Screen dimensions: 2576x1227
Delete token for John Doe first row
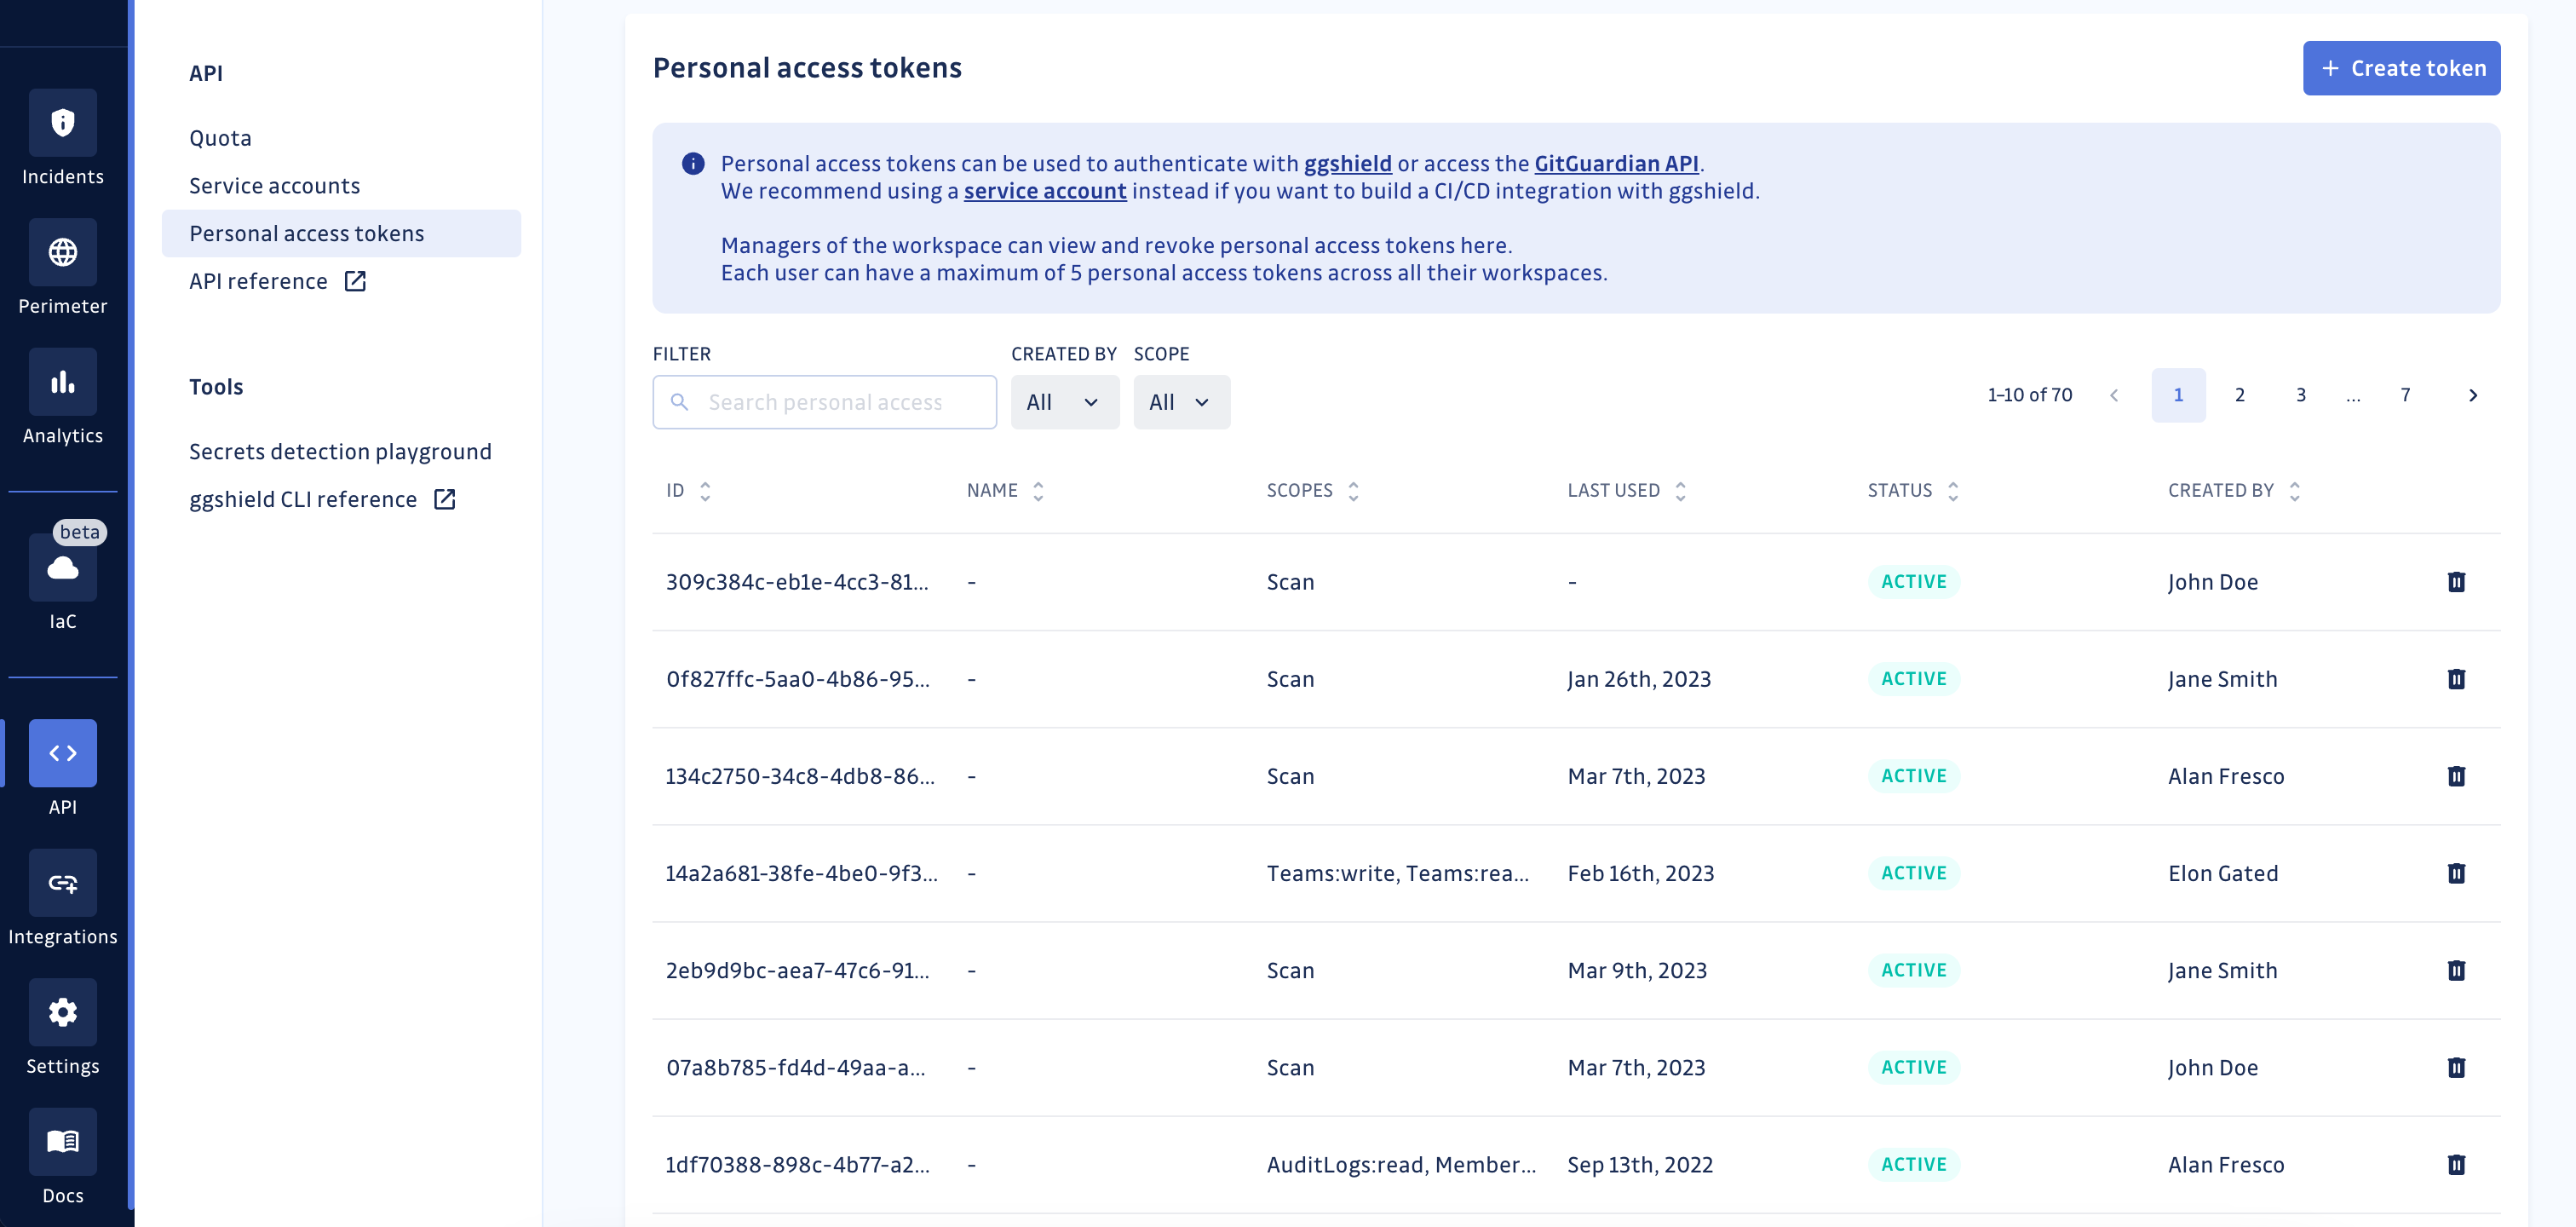(x=2458, y=581)
